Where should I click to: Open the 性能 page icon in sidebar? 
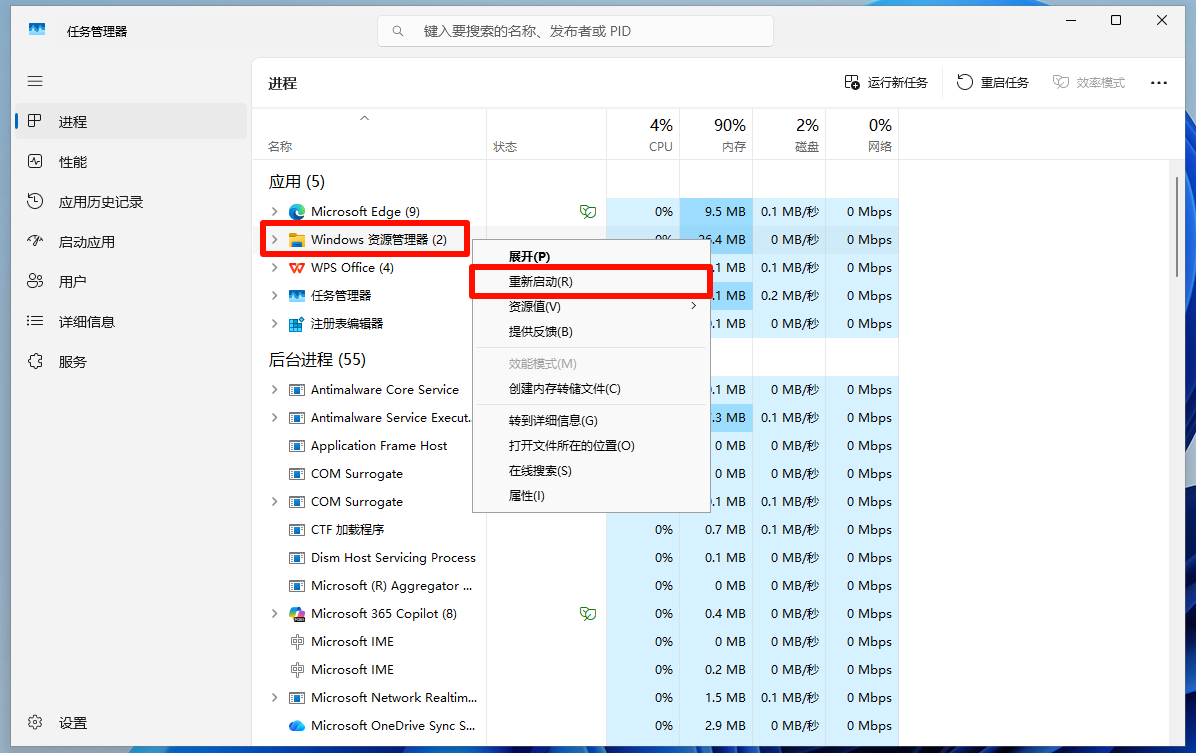(35, 161)
